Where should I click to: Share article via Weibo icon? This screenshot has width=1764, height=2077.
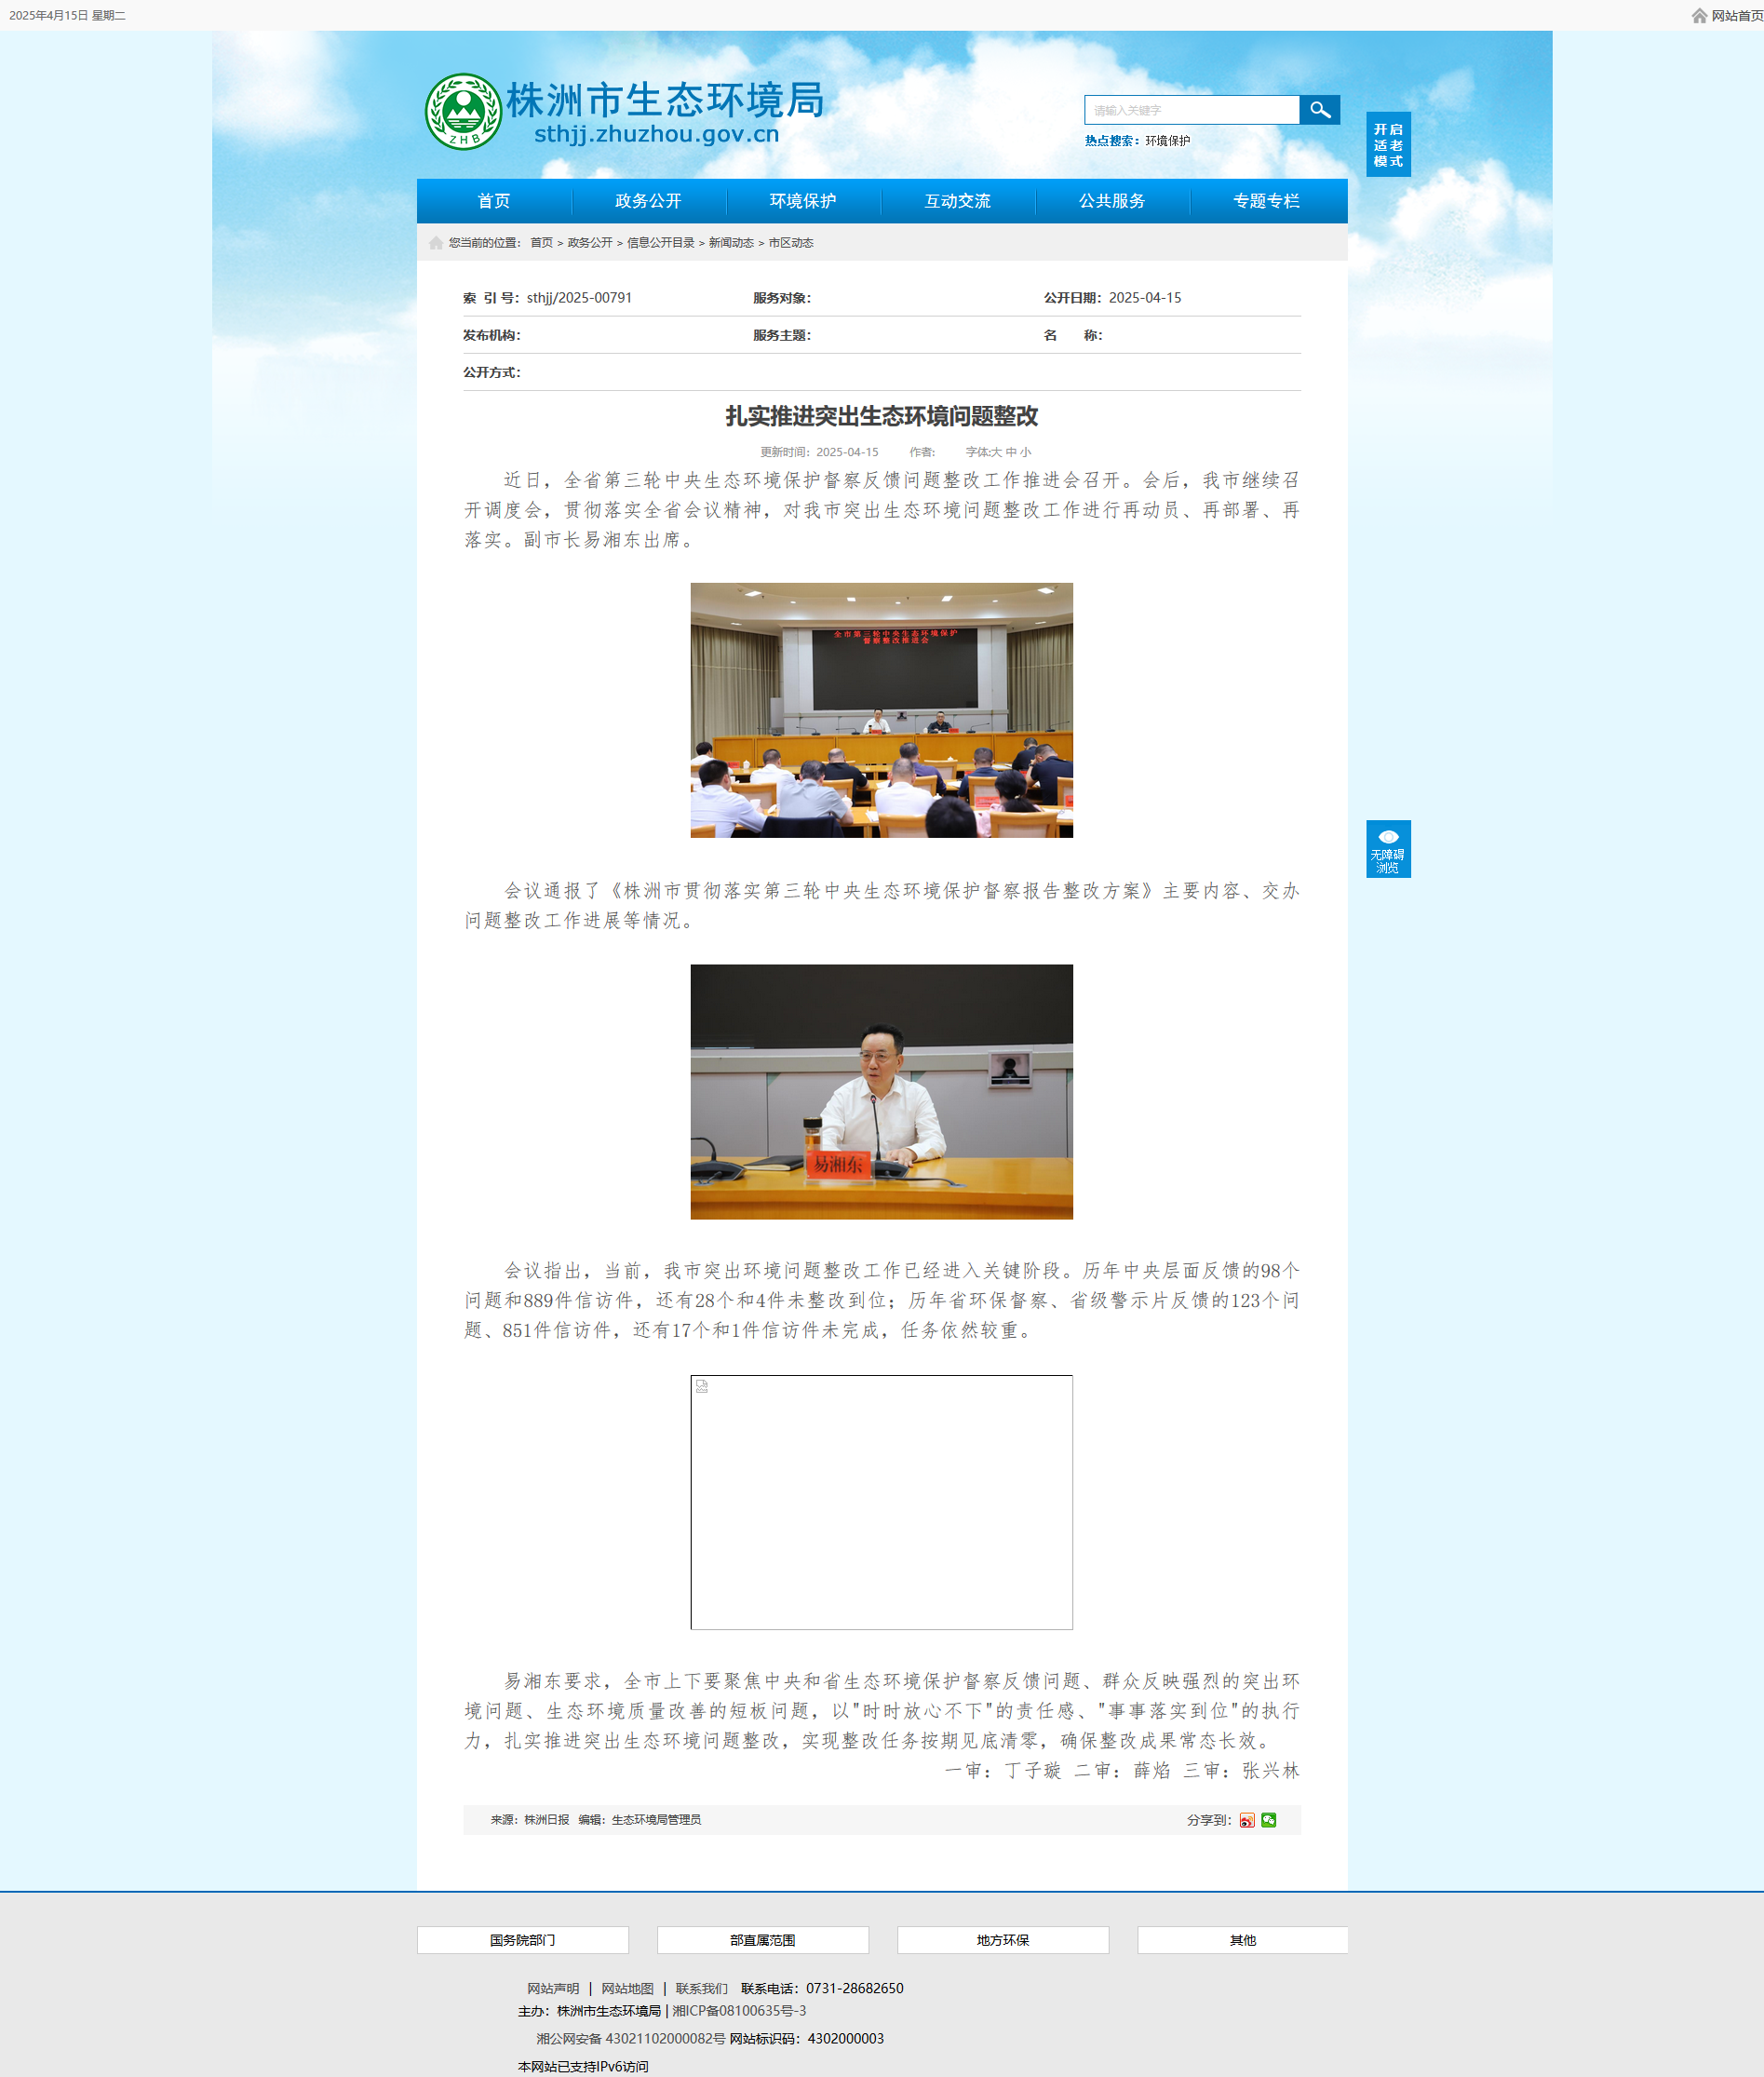click(1247, 1820)
